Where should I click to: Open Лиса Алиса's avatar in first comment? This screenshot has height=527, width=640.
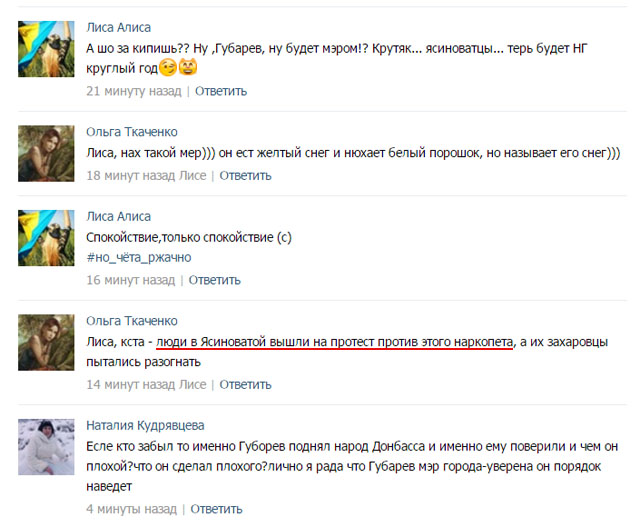coord(46,49)
